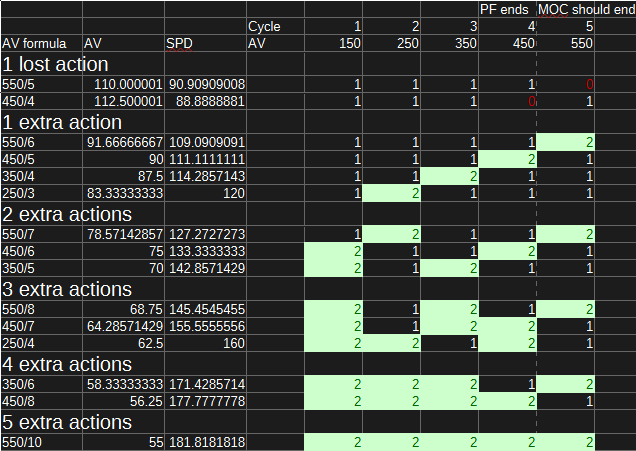Select the cycle AV header '350'
Viewport: 636px width, 451px height.
point(449,43)
